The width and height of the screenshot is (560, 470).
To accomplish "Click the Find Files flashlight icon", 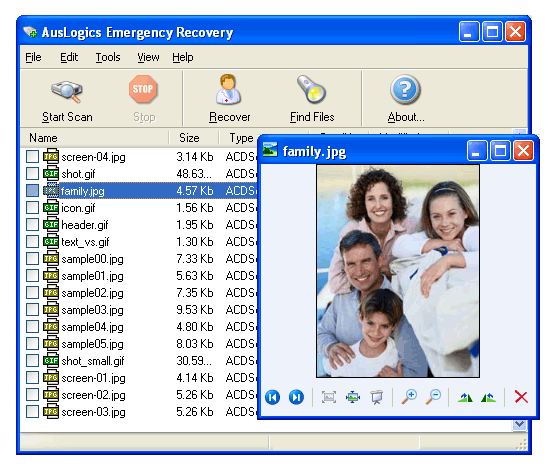I will coord(311,89).
